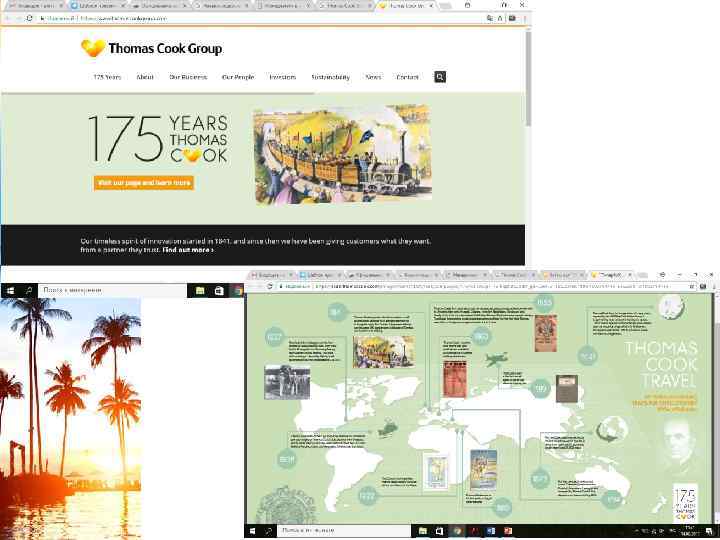Click the 1841 timeline marker circle
Image resolution: width=720 pixels, height=540 pixels.
[336, 312]
